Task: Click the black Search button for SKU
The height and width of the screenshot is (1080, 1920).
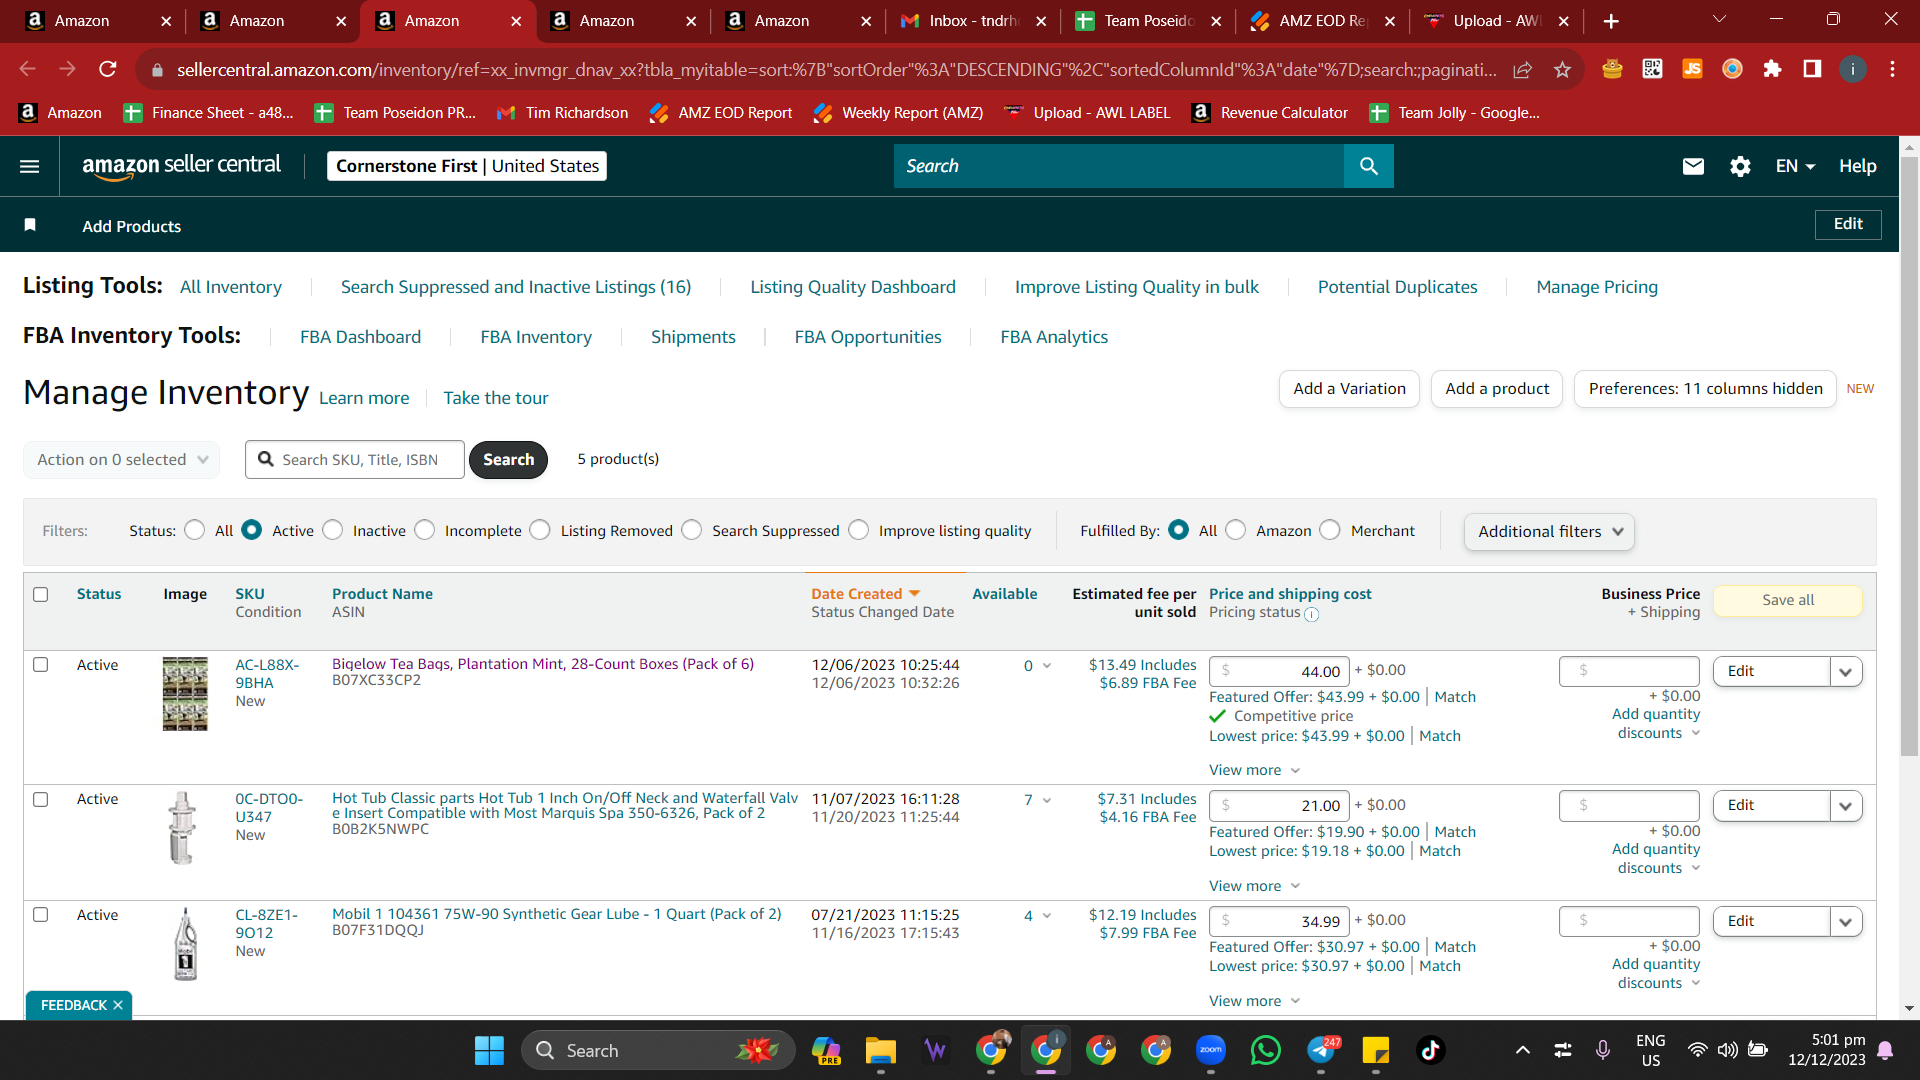Action: click(508, 460)
